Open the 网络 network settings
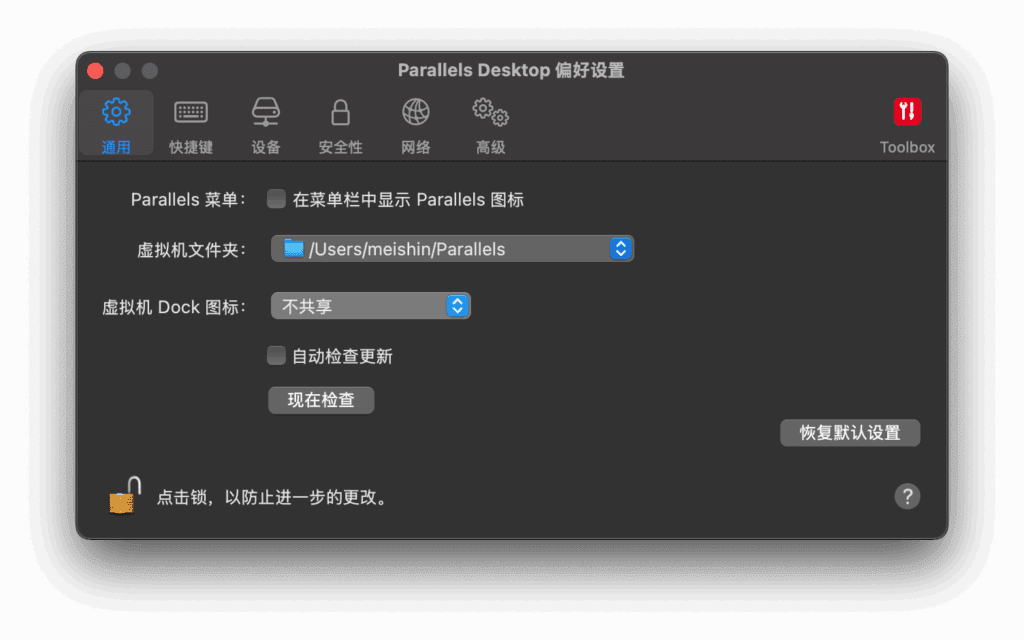Viewport: 1024px width, 640px height. pyautogui.click(x=415, y=122)
